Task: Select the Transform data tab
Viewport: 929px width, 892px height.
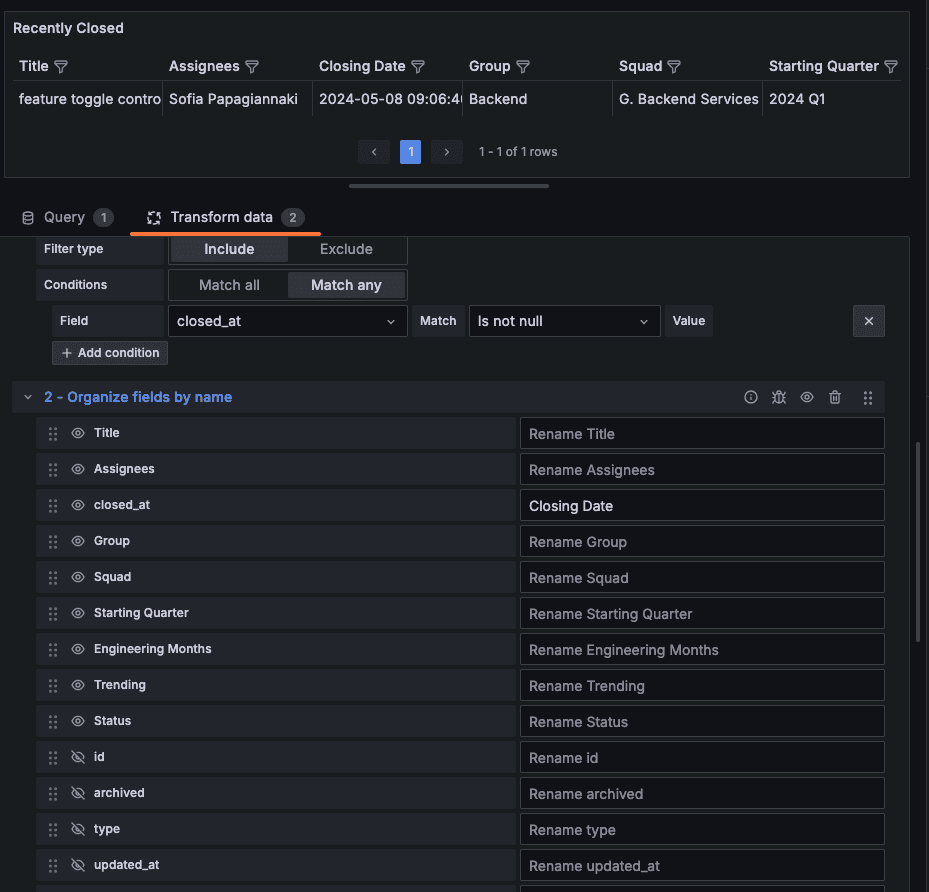Action: tap(224, 217)
